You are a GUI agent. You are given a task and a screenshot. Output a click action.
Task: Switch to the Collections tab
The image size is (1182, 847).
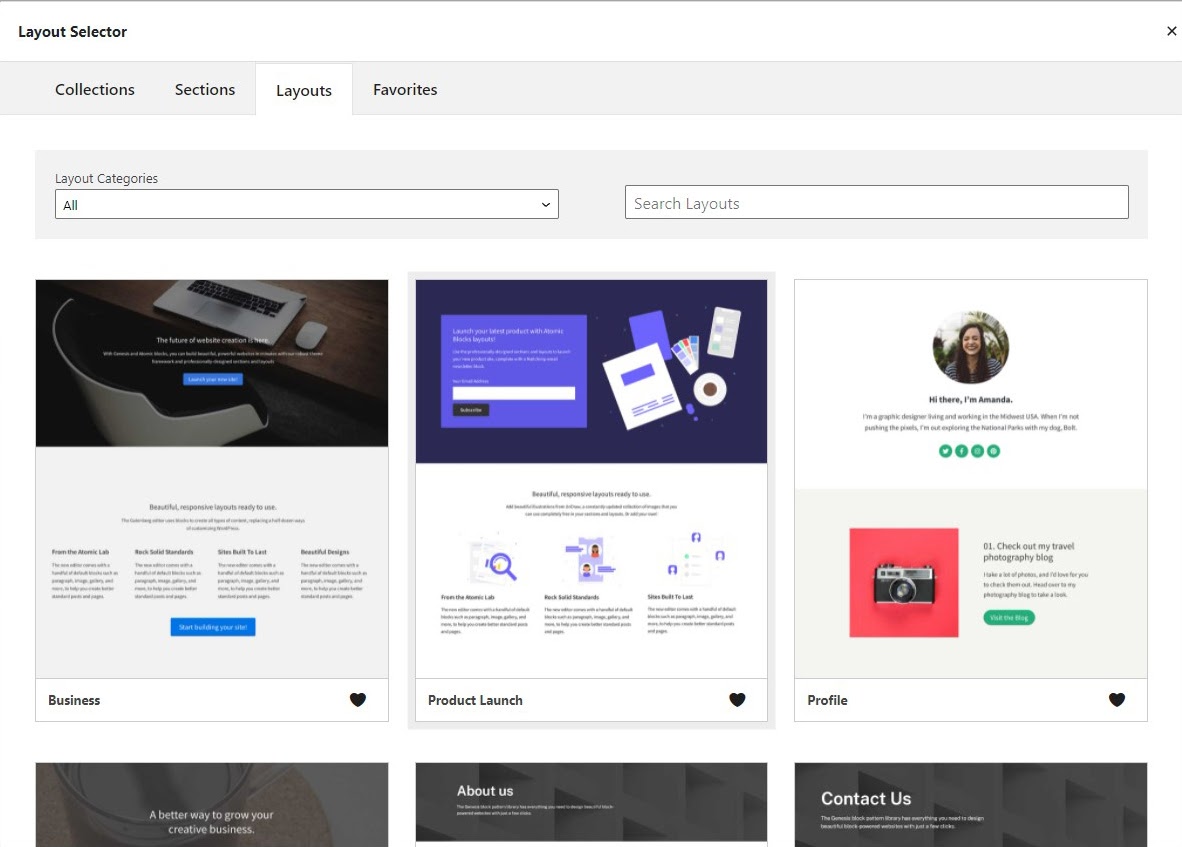(x=95, y=89)
